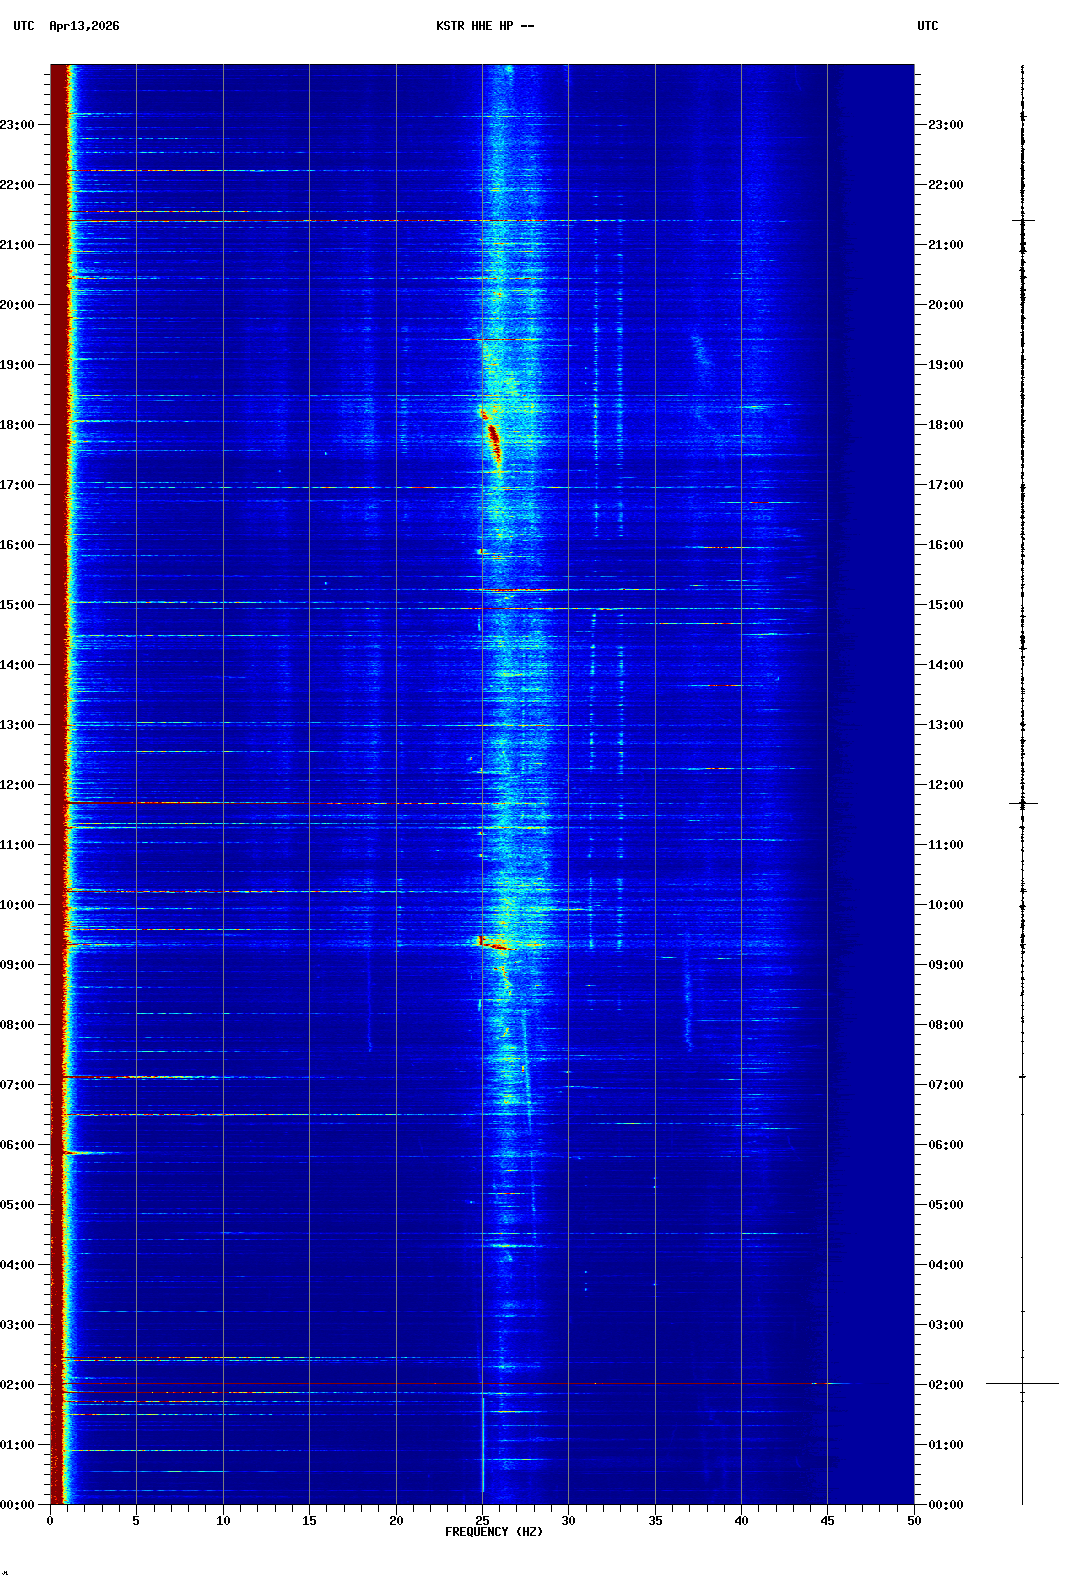Click the Apr13,2026 date label
Image resolution: width=1066 pixels, height=1584 pixels.
click(84, 26)
